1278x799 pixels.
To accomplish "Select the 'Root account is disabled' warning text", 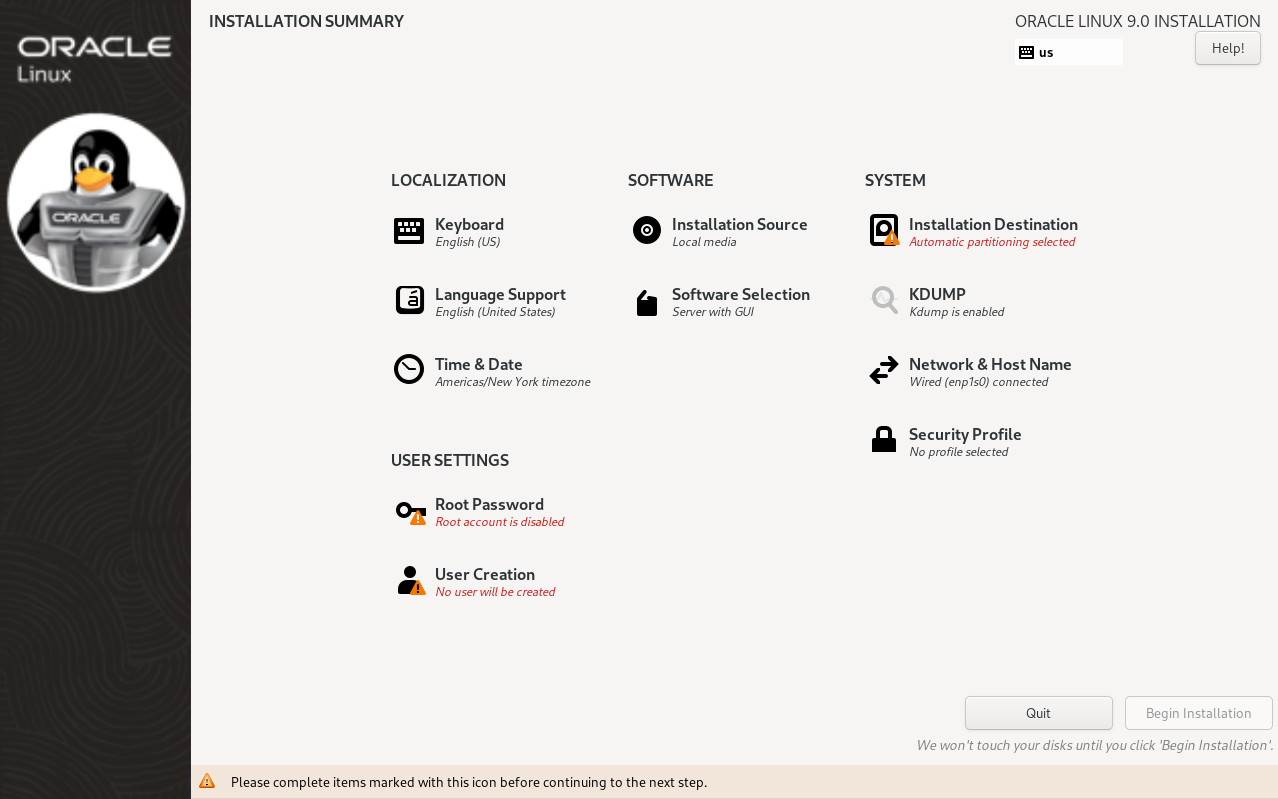I will tap(500, 521).
